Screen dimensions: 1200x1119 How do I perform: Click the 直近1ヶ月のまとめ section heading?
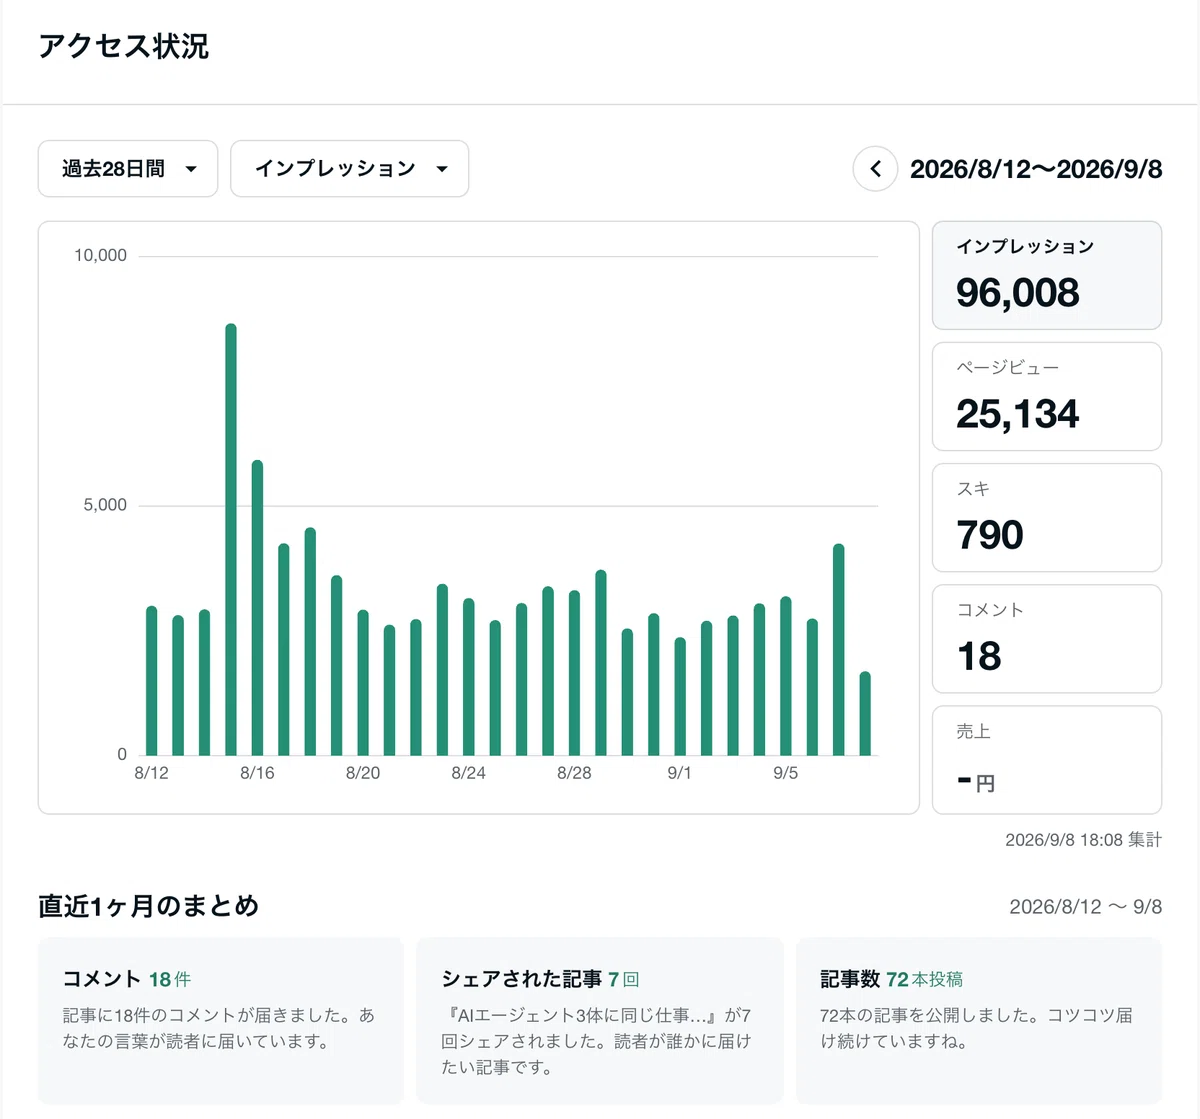(149, 906)
